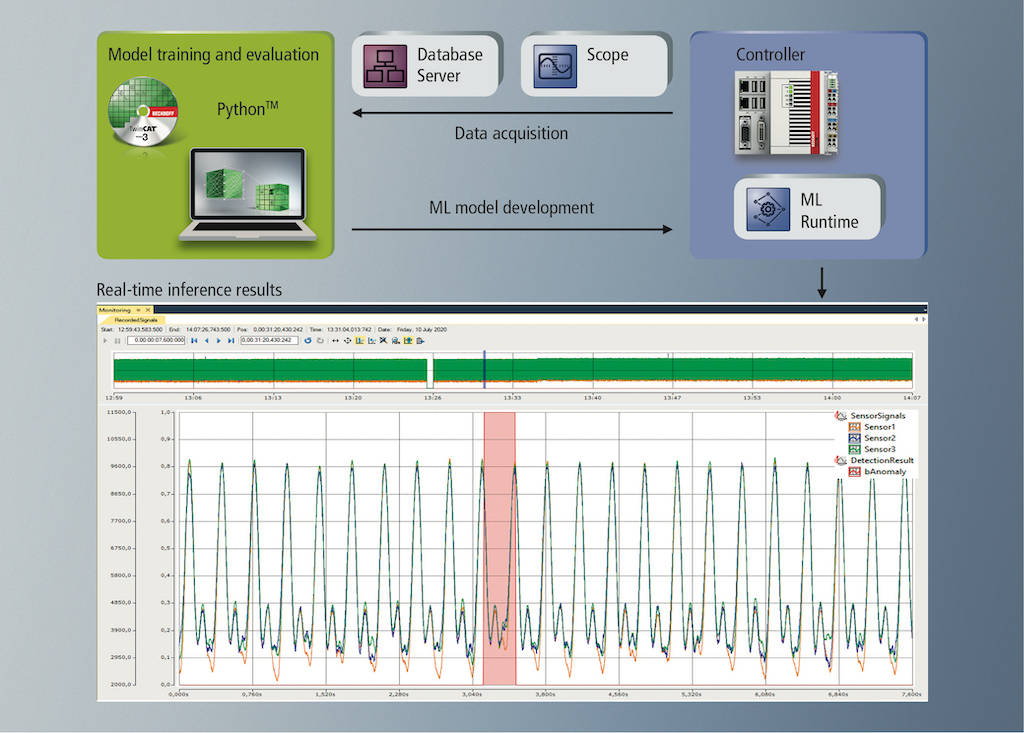Click the Controller hardware image
Viewport: 1024px width, 733px height.
click(787, 112)
